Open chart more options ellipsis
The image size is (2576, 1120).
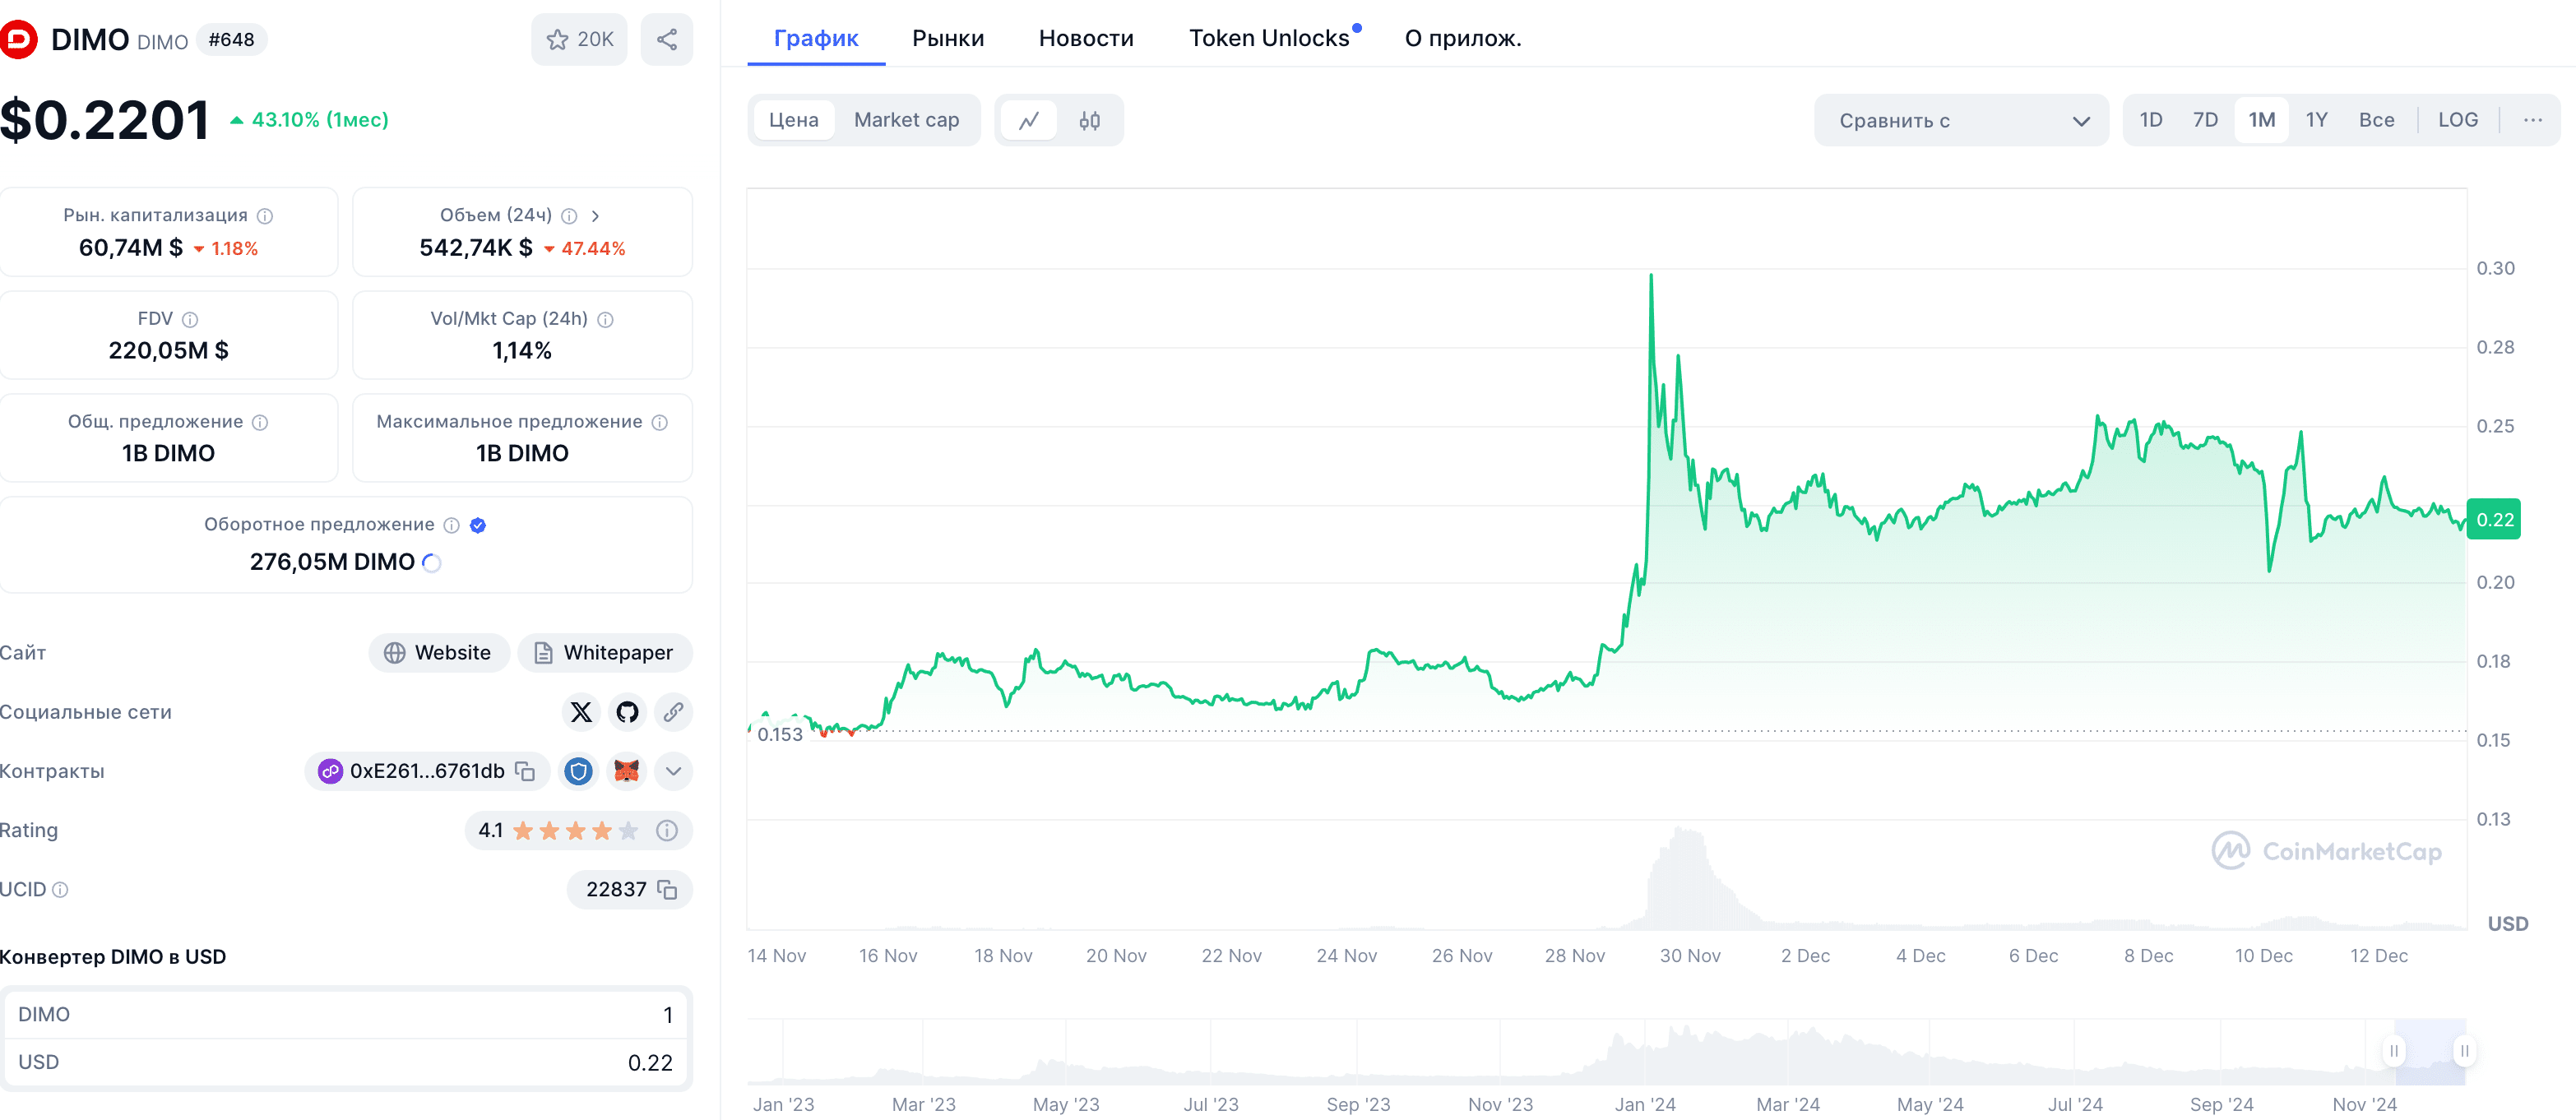(2532, 120)
